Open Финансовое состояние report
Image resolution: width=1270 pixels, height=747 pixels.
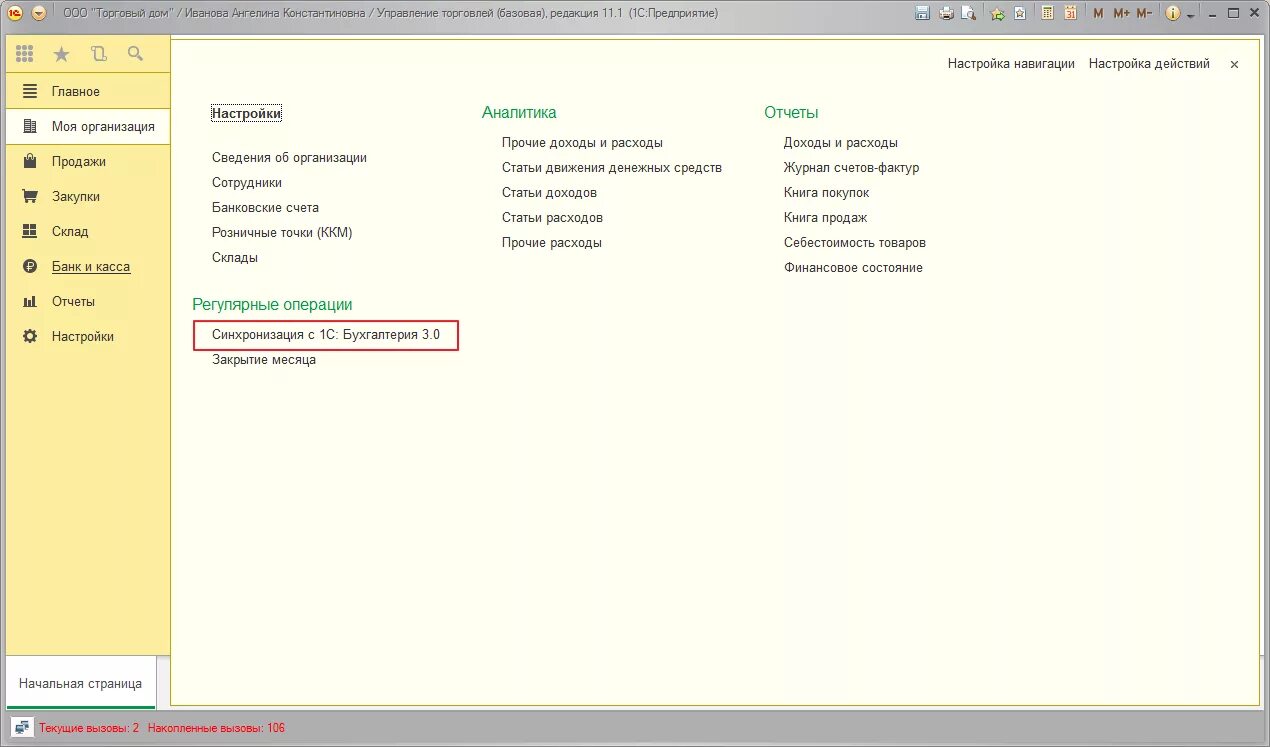click(x=853, y=267)
